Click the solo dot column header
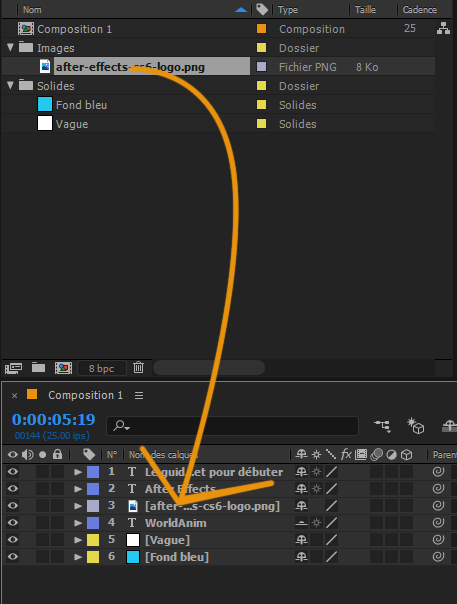Viewport: 457px width, 604px height. pyautogui.click(x=42, y=455)
